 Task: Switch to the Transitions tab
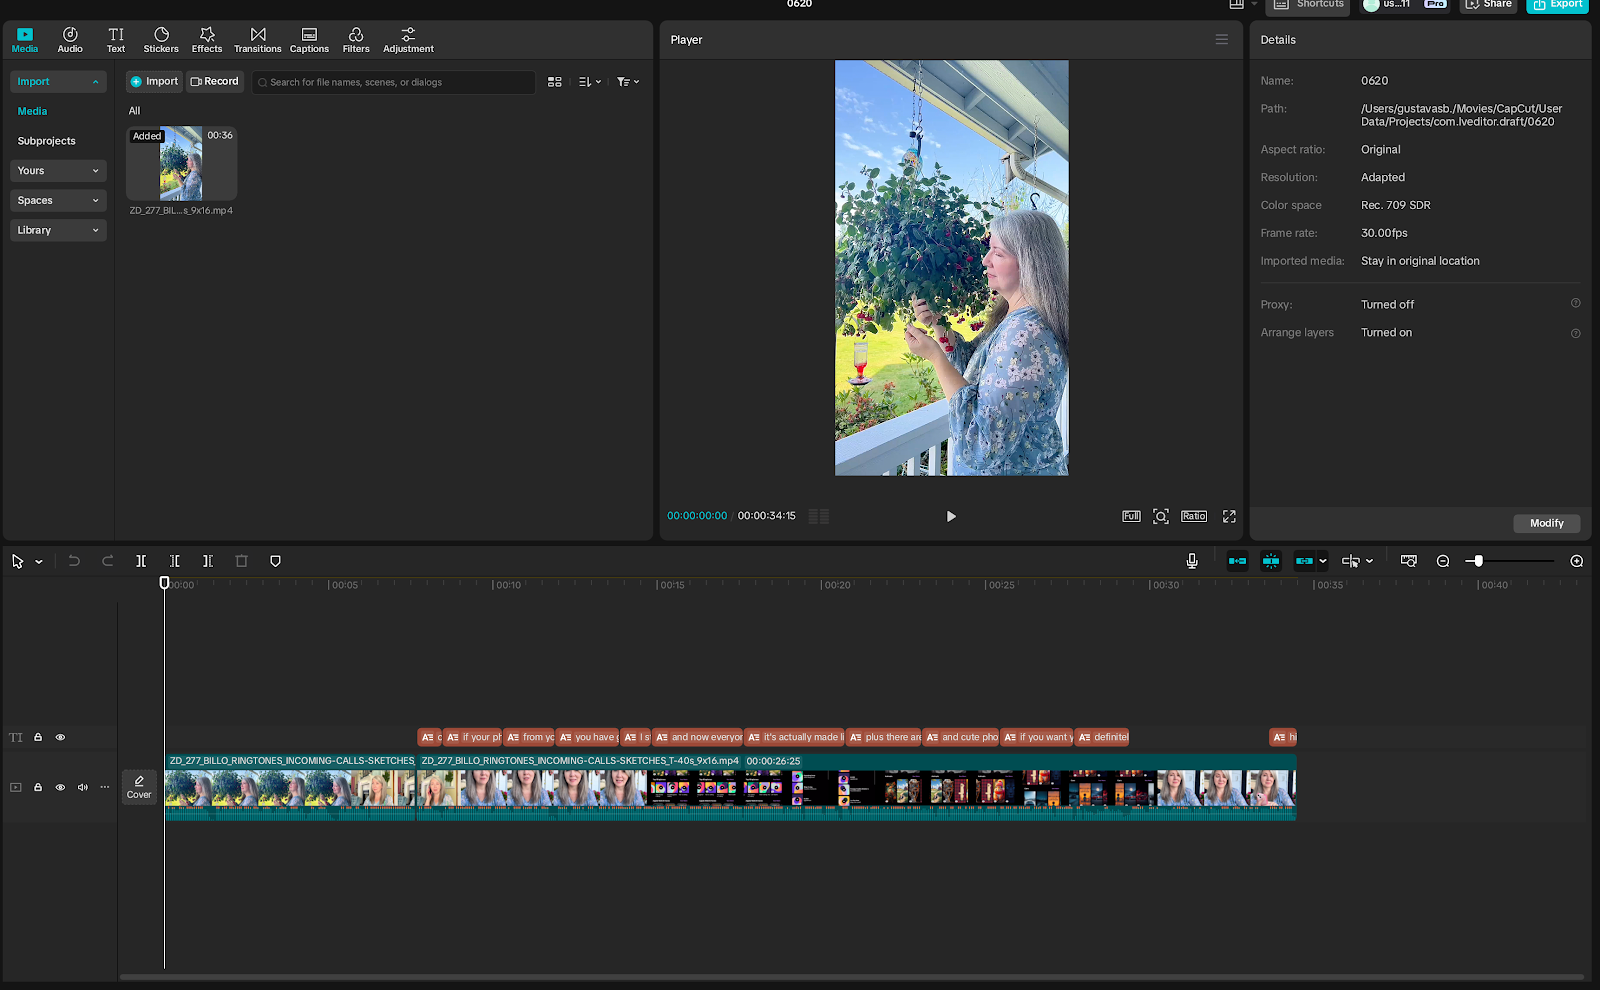(257, 40)
